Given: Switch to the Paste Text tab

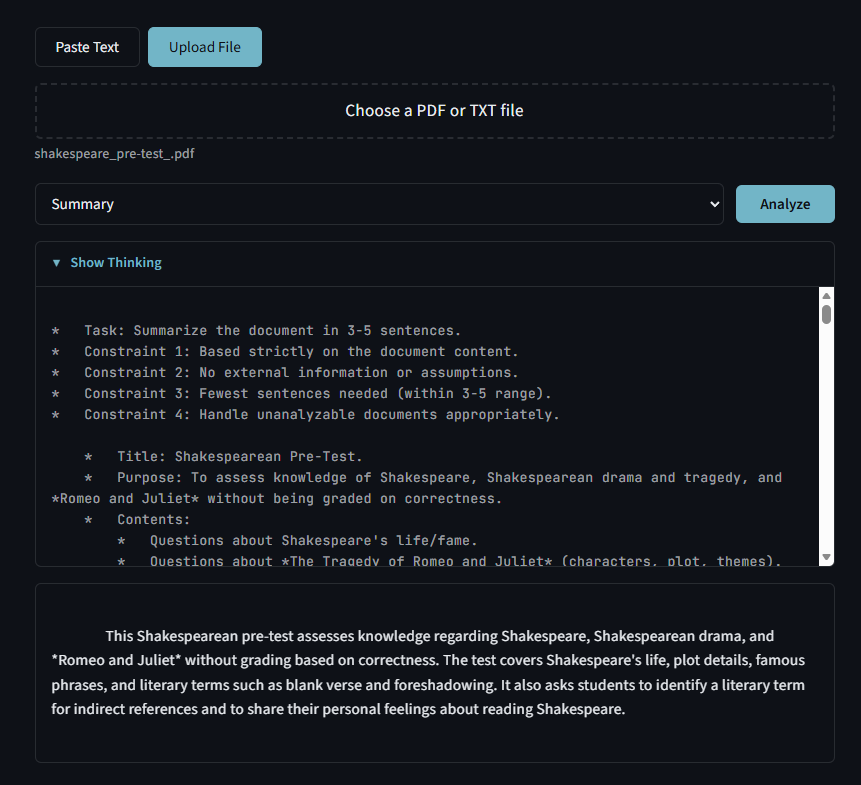Looking at the screenshot, I should [x=87, y=47].
